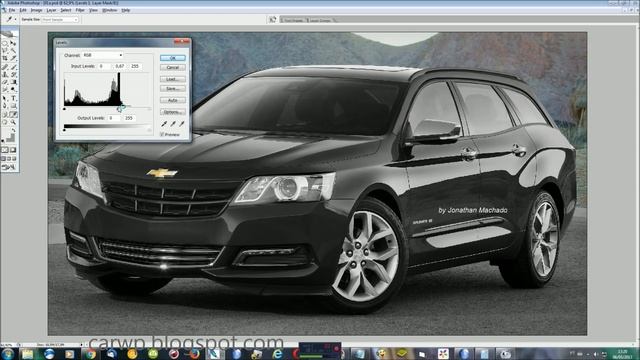Select the Type tool
Viewport: 640px width, 360px height.
click(x=13, y=98)
